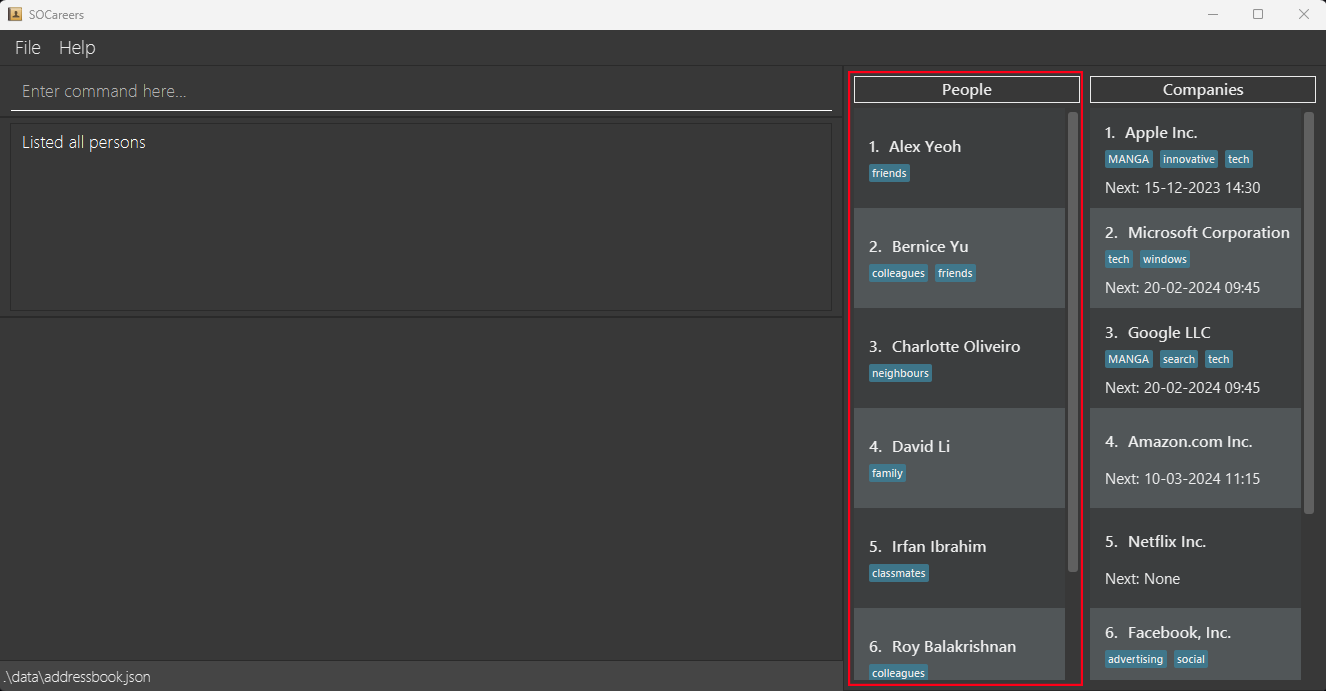Click the family tag under David Li
This screenshot has height=691, width=1326.
(887, 473)
